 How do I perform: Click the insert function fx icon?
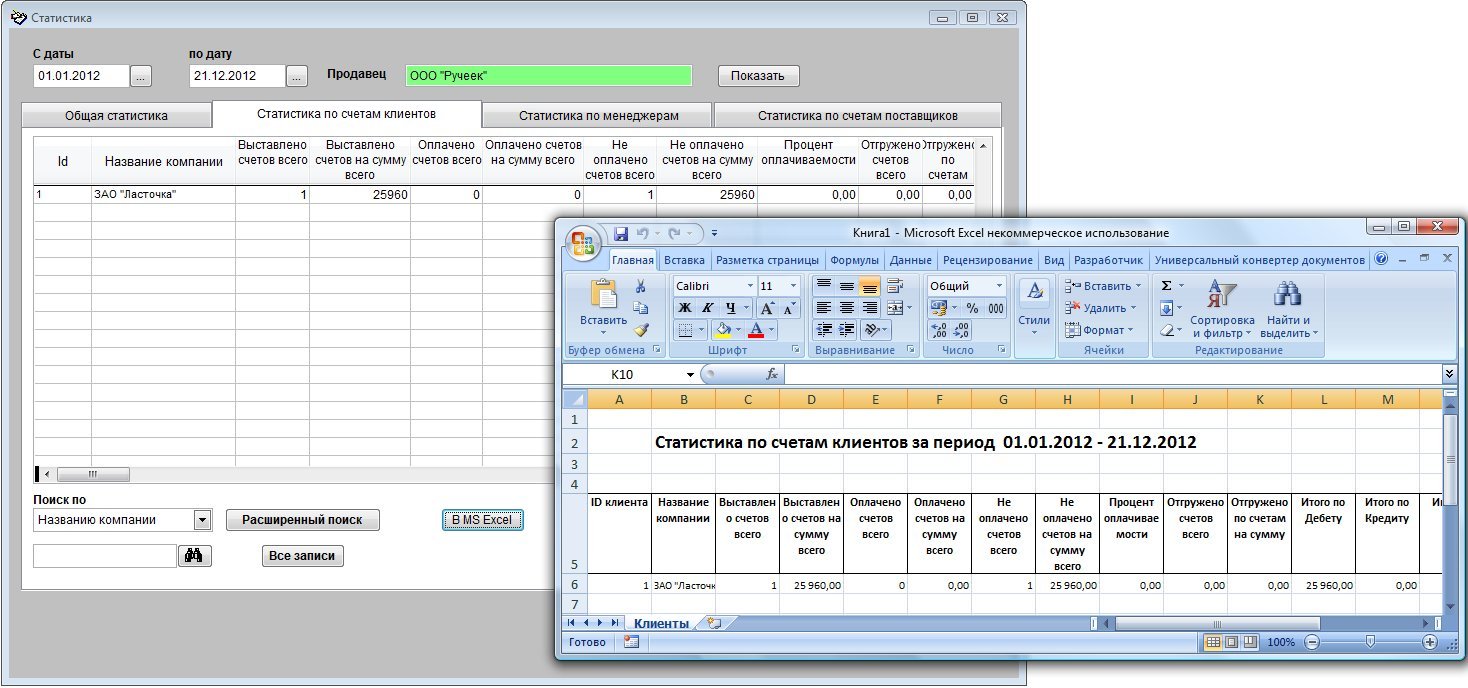[x=772, y=374]
